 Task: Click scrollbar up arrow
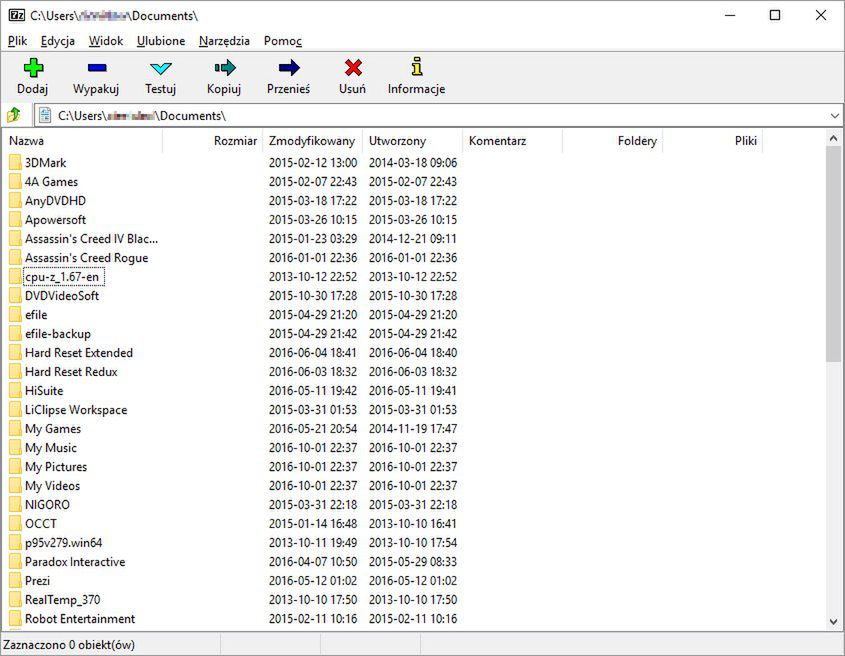coord(834,139)
